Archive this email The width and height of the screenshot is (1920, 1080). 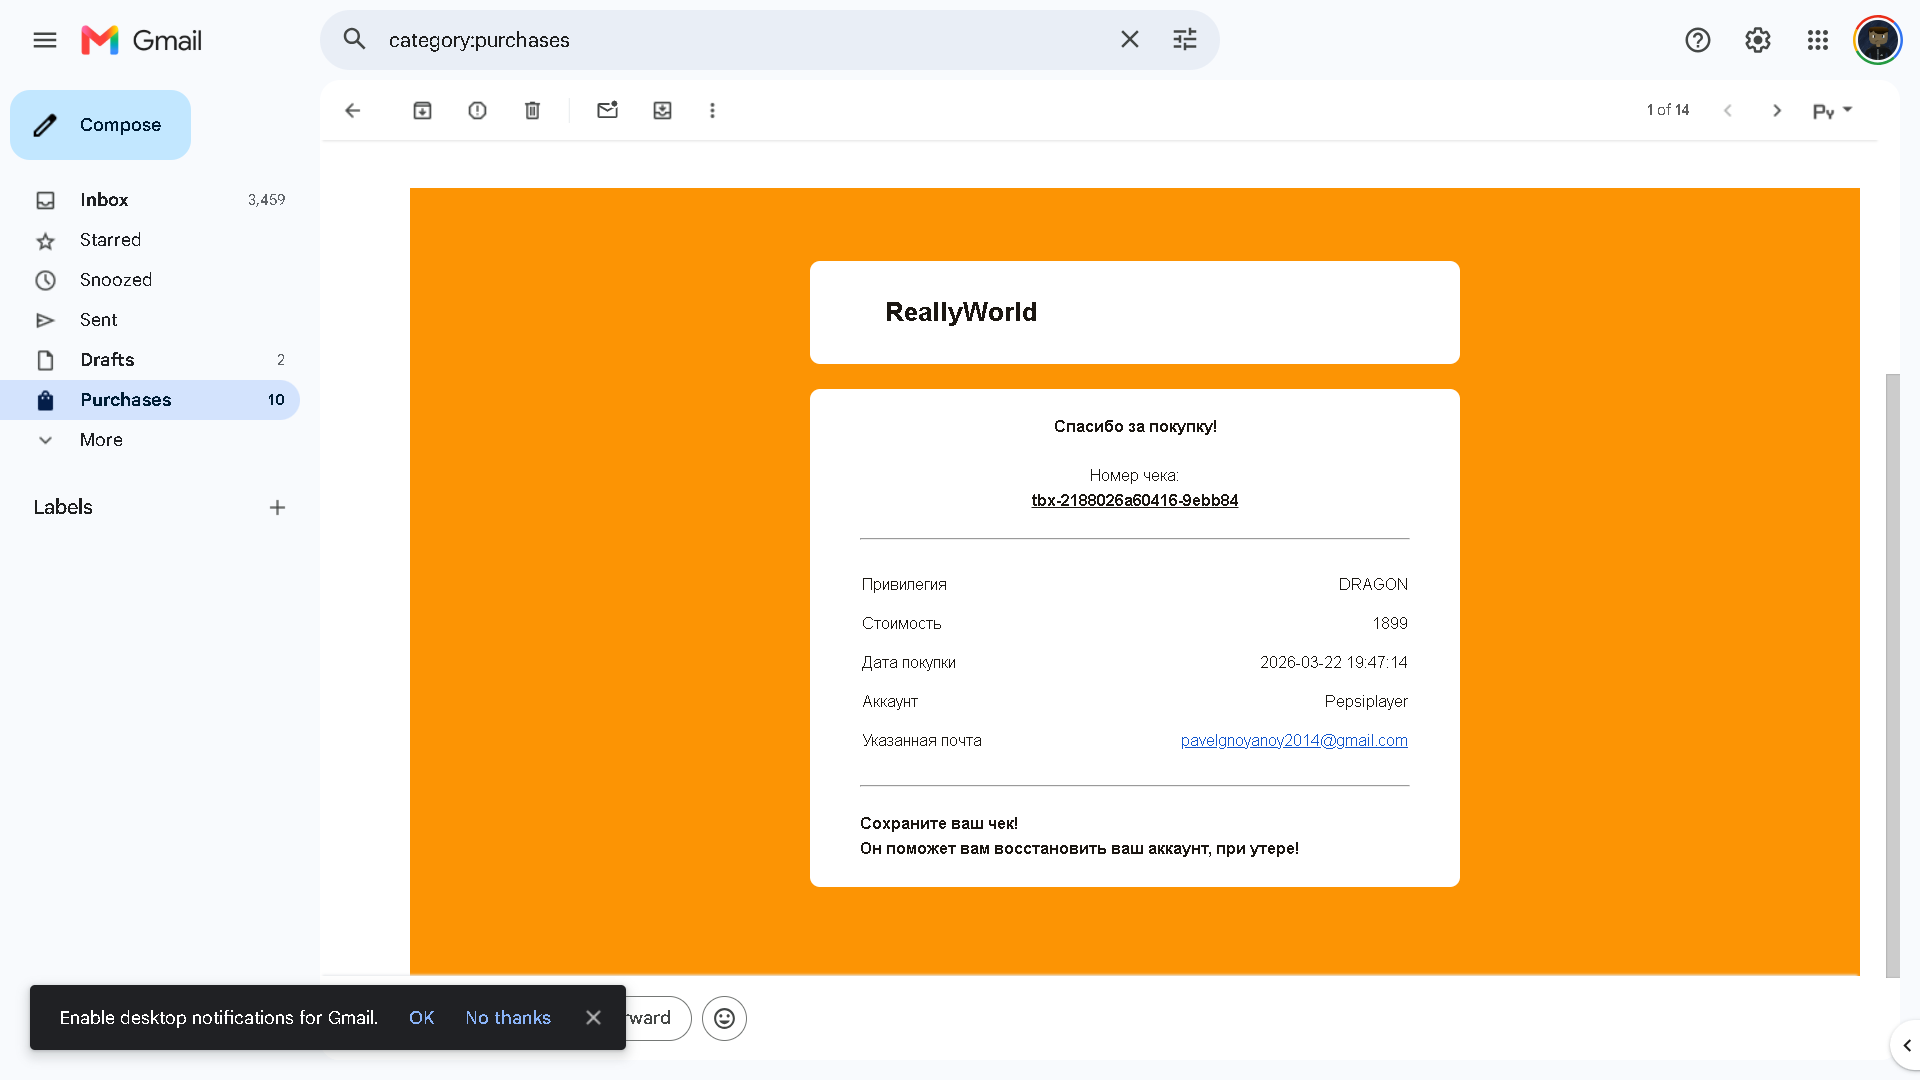coord(423,111)
